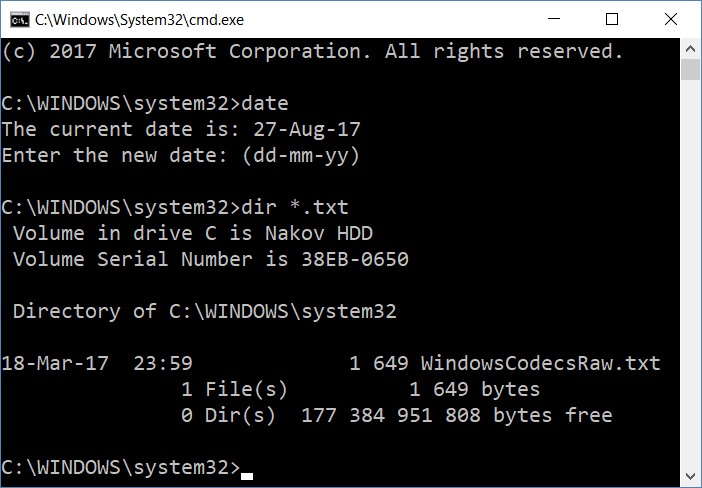The image size is (702, 488).
Task: Click the 'Directory of C:\WINDOWS\system32' line
Action: [x=205, y=312]
